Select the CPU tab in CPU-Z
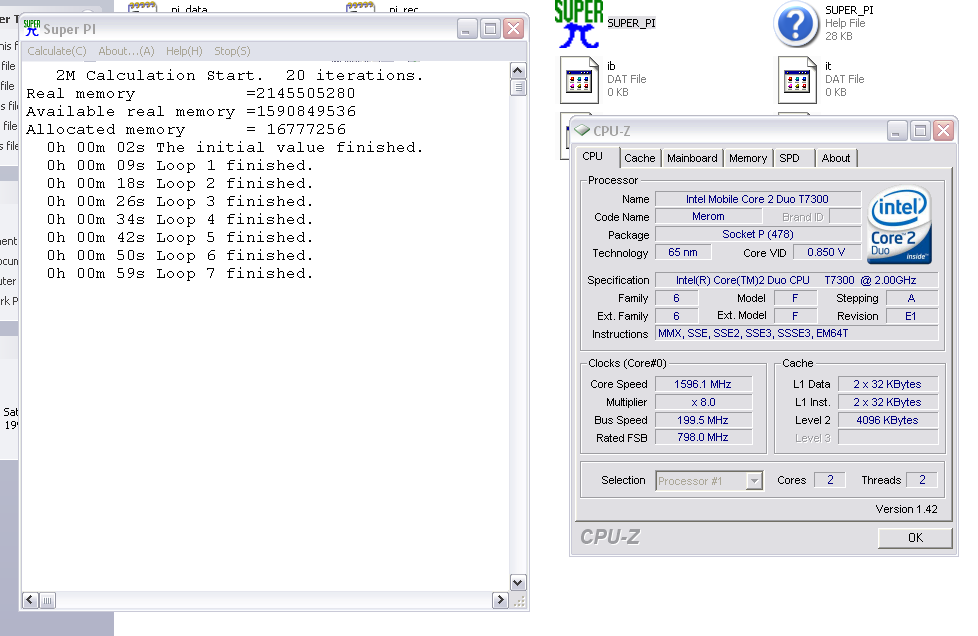 point(593,157)
